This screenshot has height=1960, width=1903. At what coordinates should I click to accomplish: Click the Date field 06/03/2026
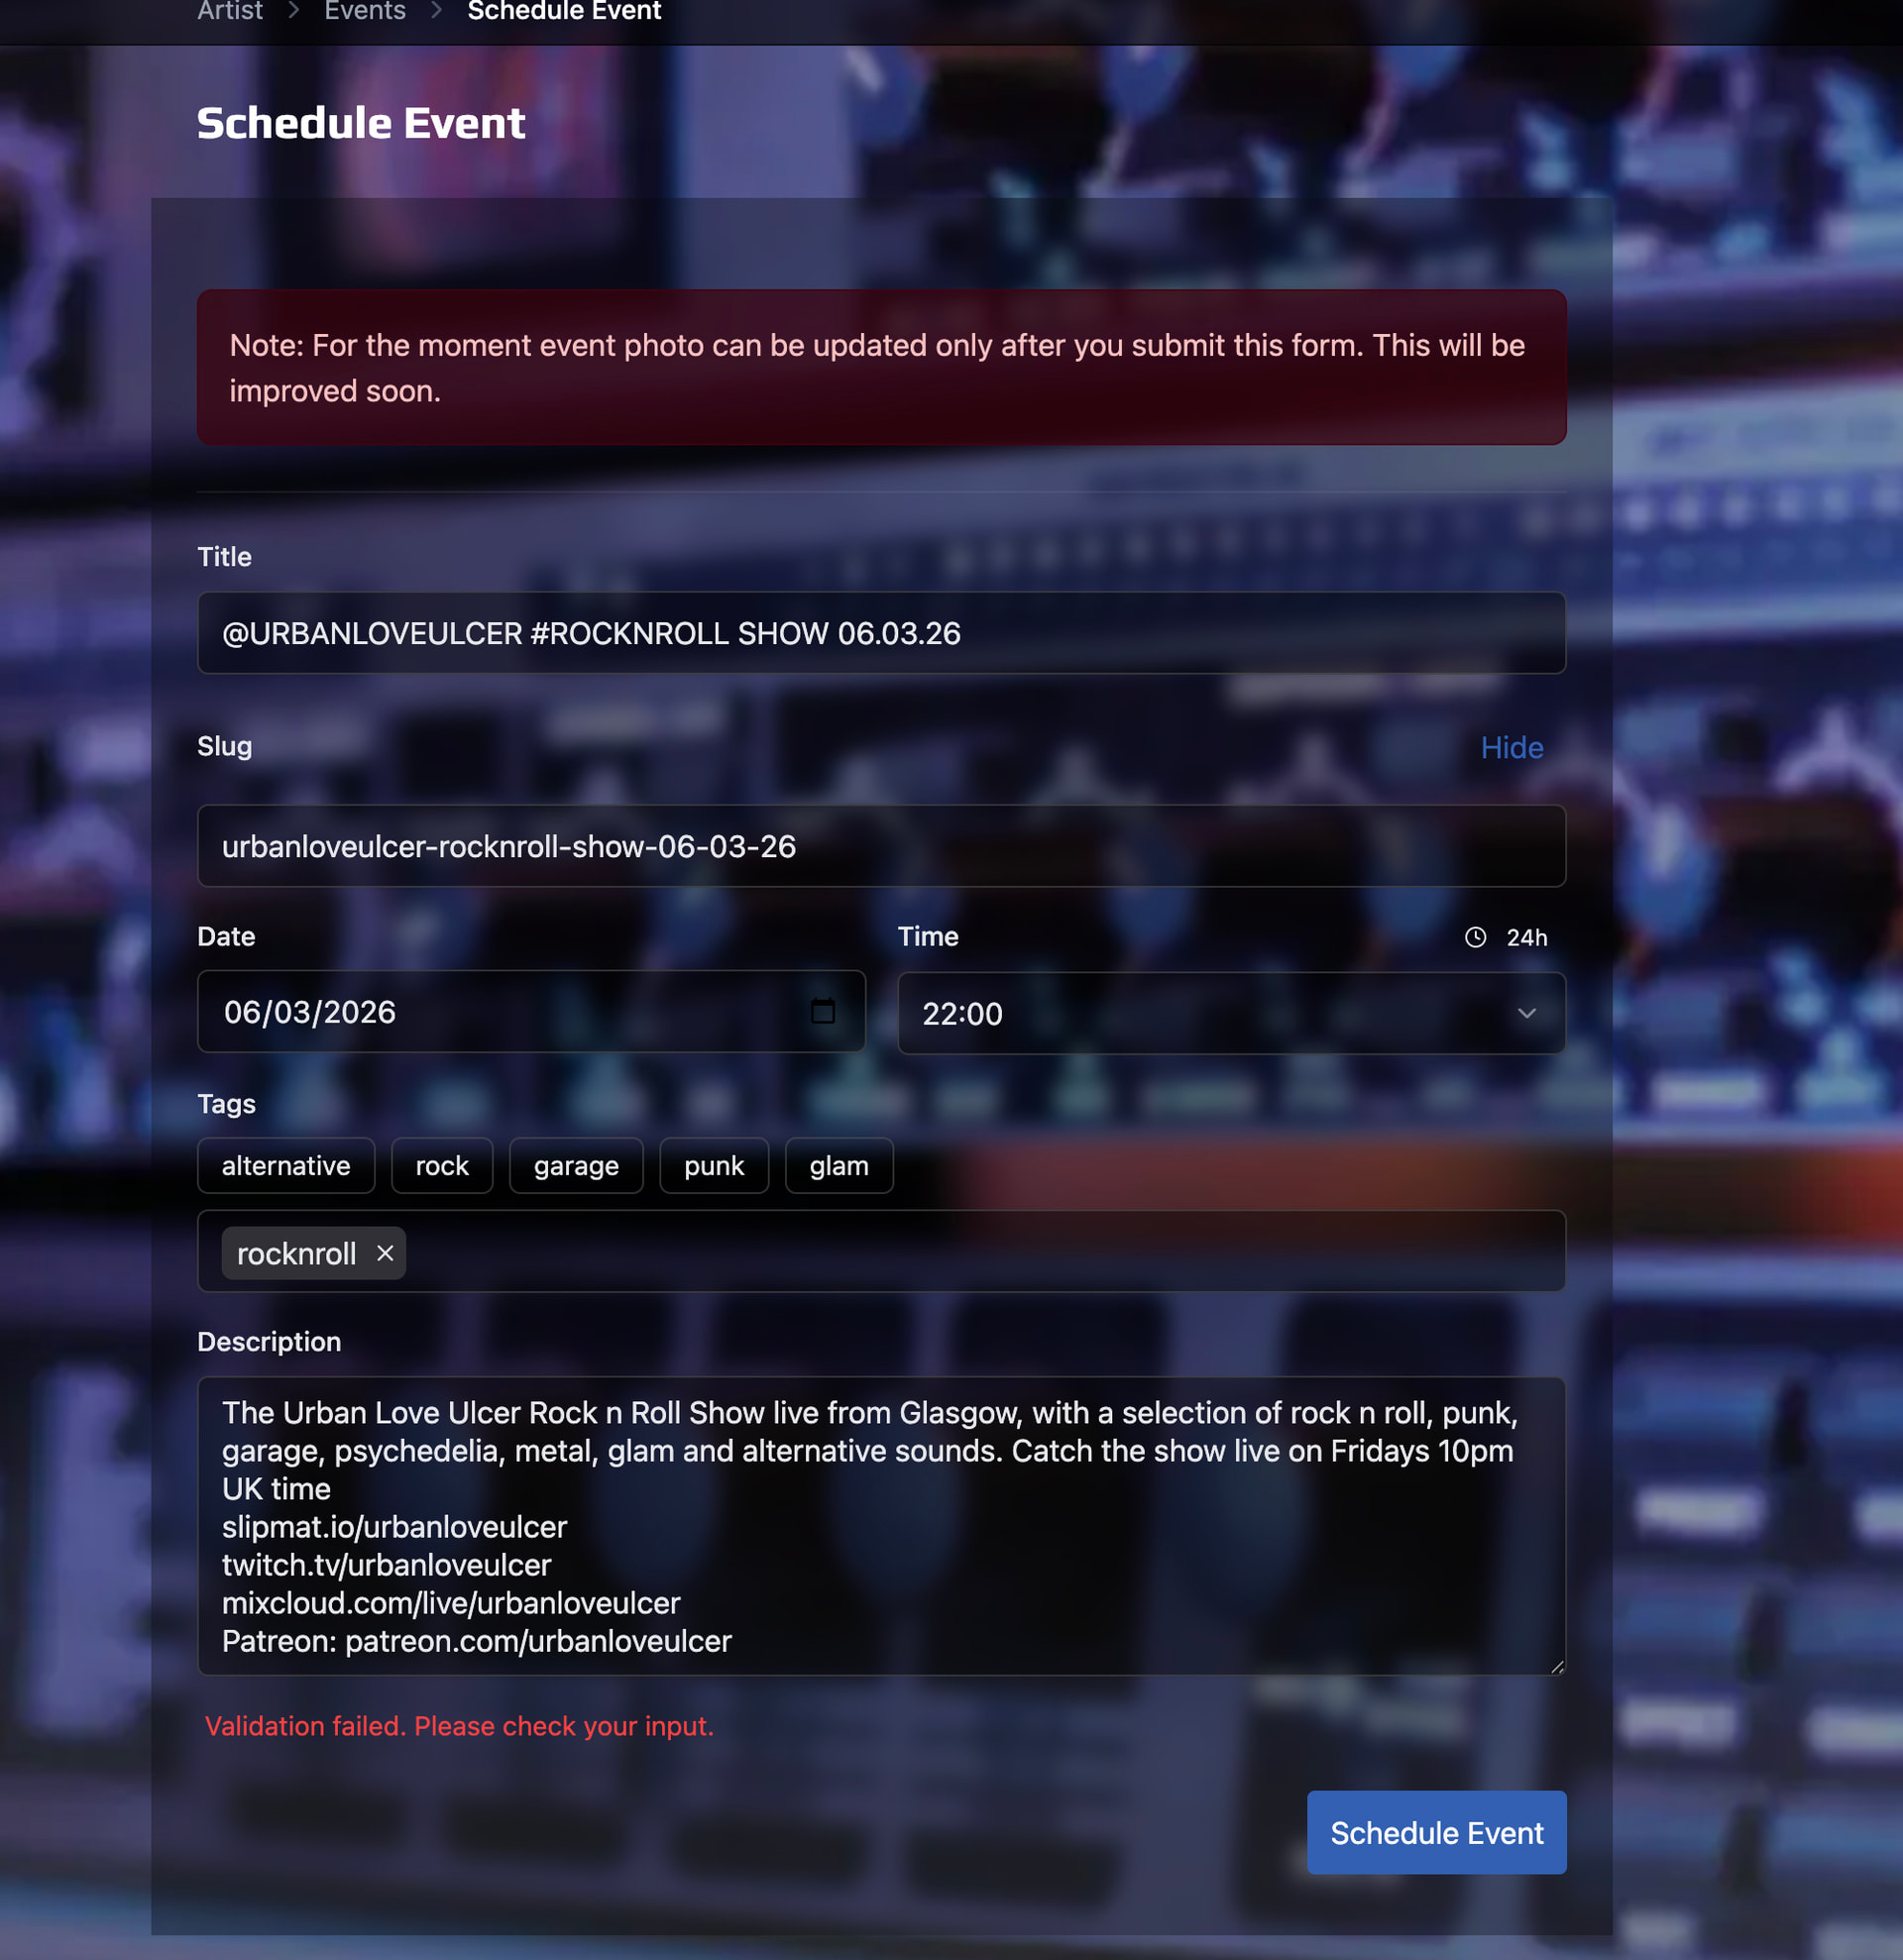[x=480, y=1011]
